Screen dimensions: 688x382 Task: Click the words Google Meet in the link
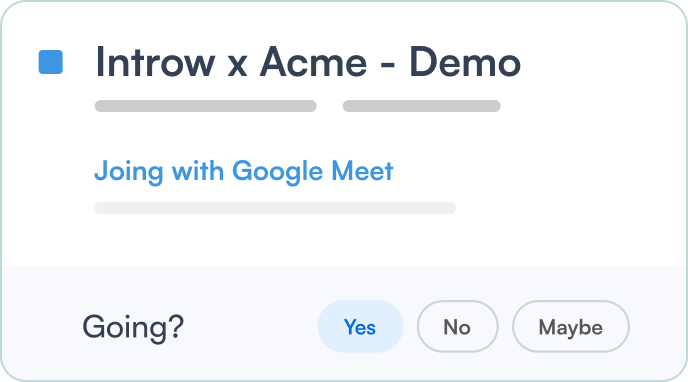click(312, 171)
